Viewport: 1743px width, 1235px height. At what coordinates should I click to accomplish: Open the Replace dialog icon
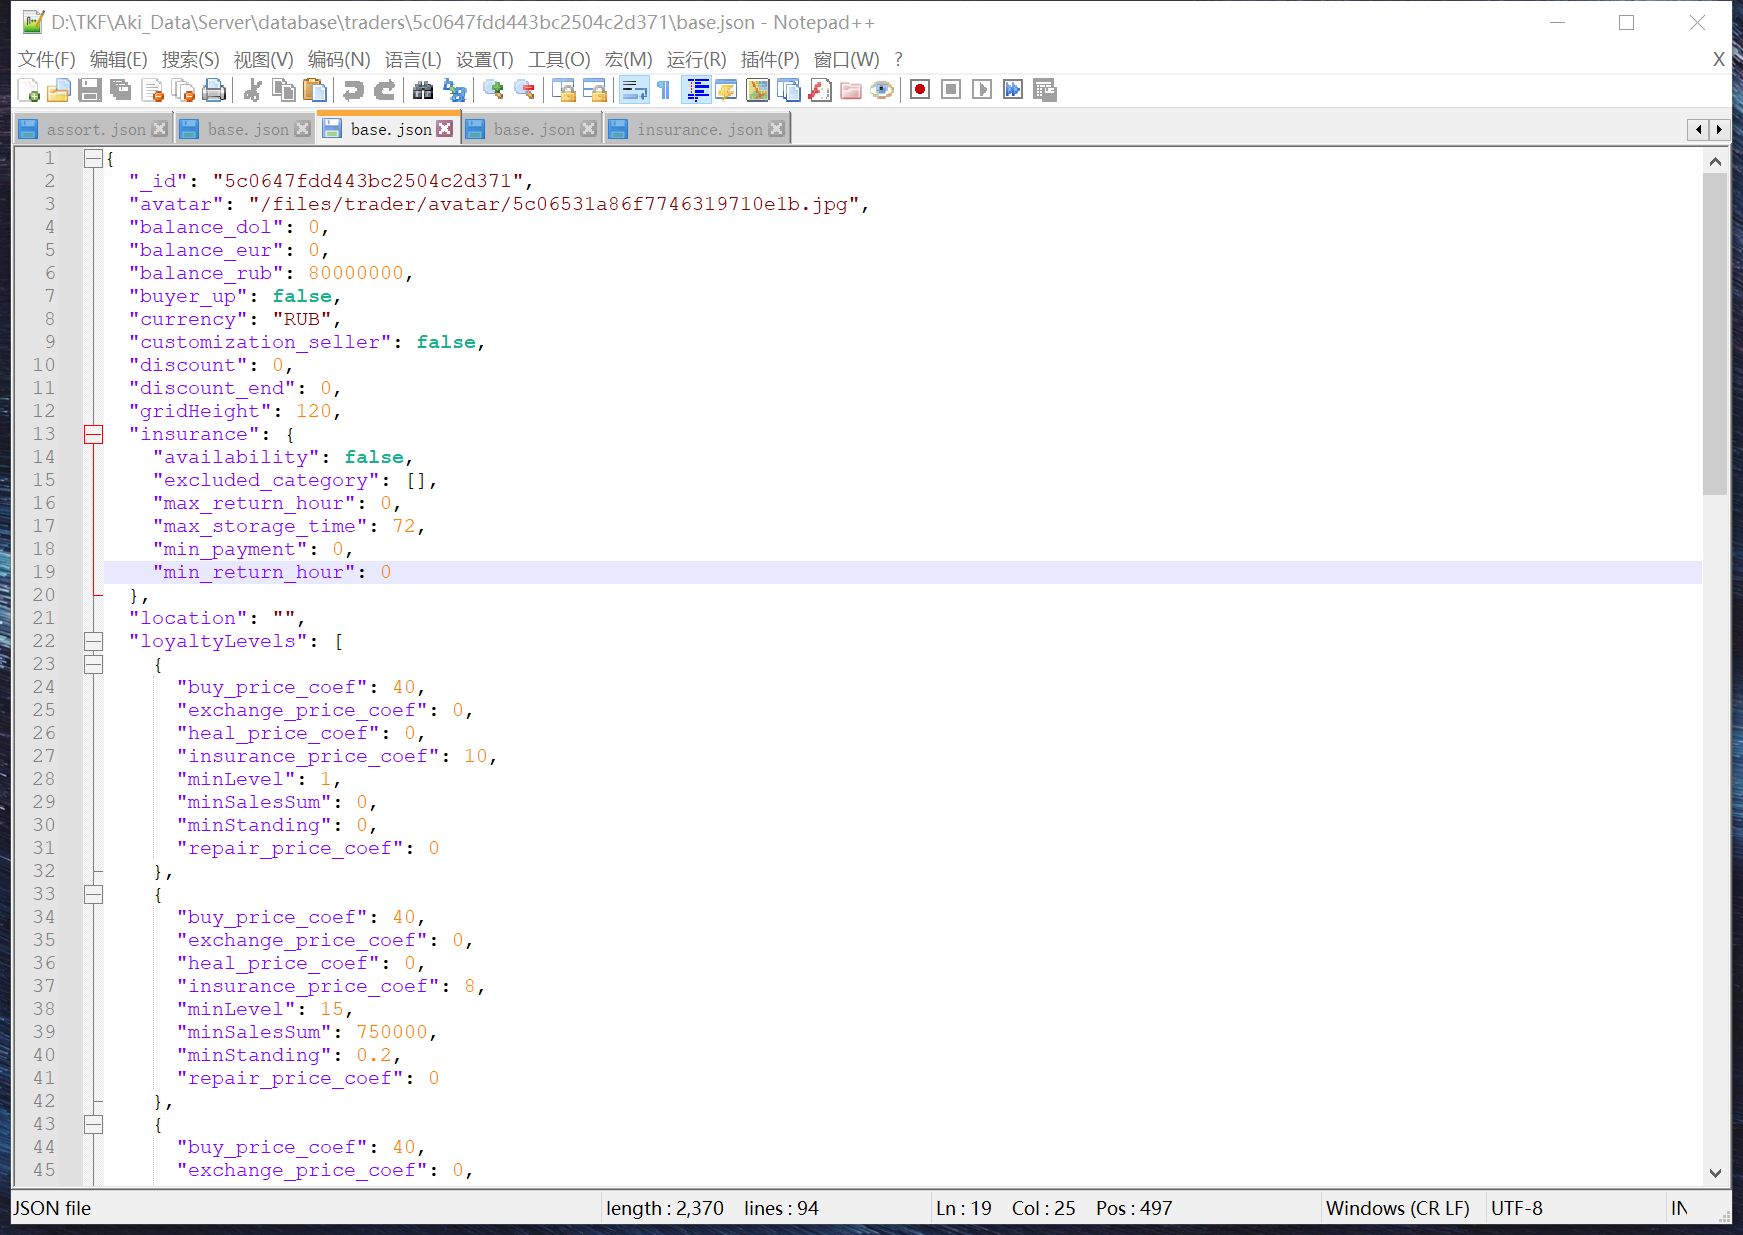tap(454, 91)
